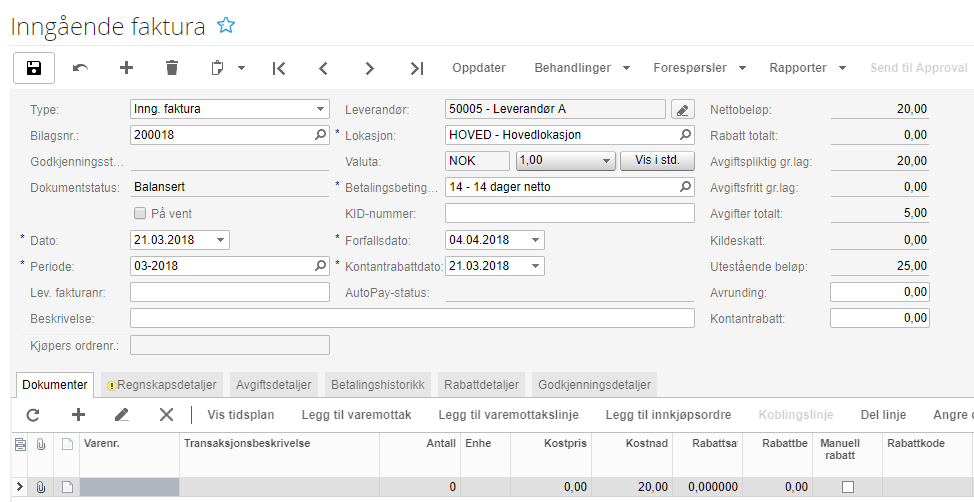Click into the KID-nummer field

tap(570, 213)
